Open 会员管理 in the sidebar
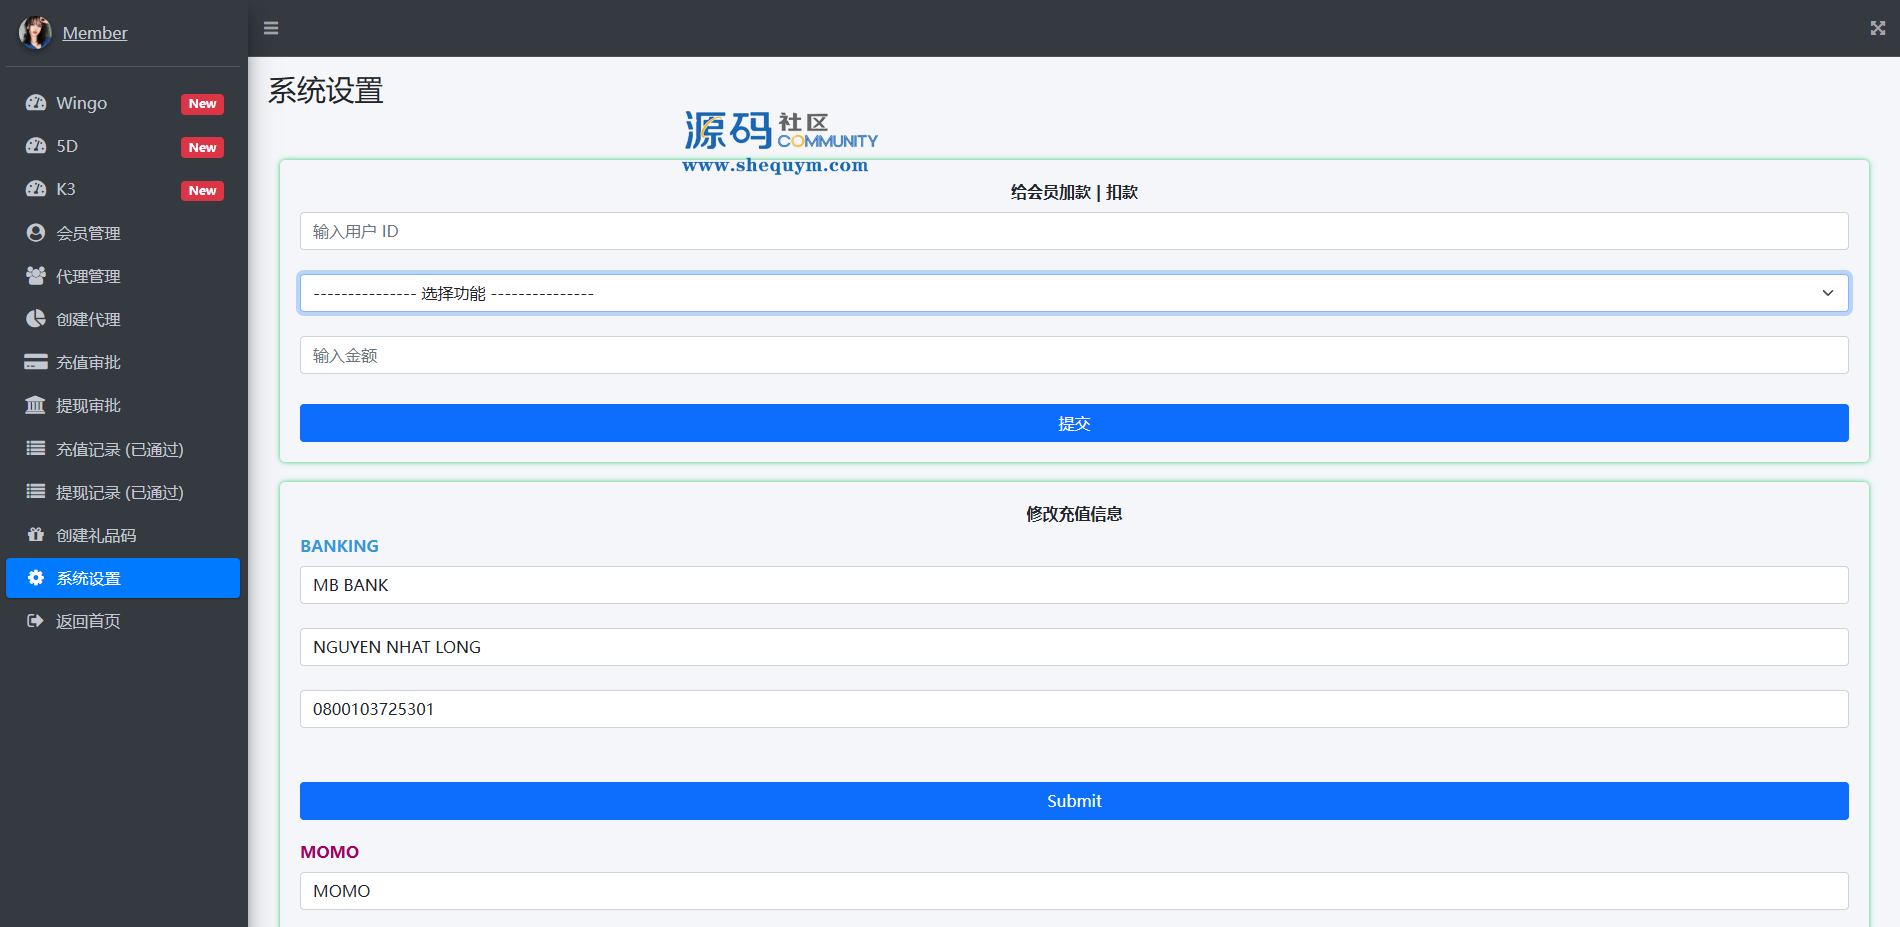The height and width of the screenshot is (927, 1900). click(88, 233)
